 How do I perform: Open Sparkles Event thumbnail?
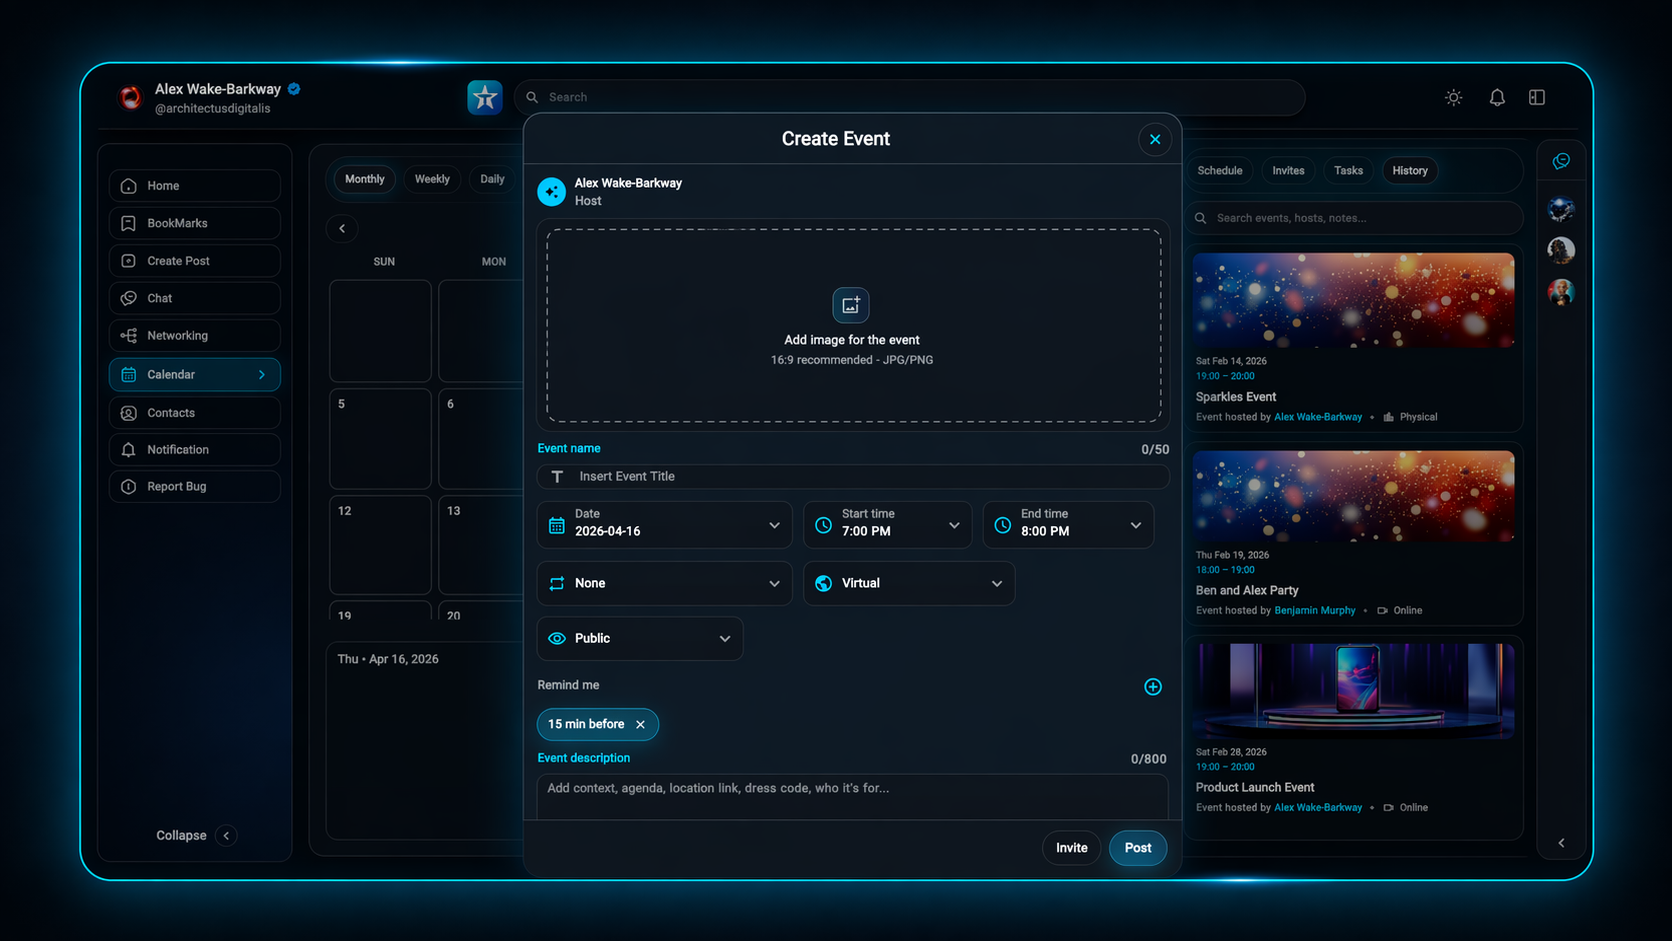point(1354,301)
